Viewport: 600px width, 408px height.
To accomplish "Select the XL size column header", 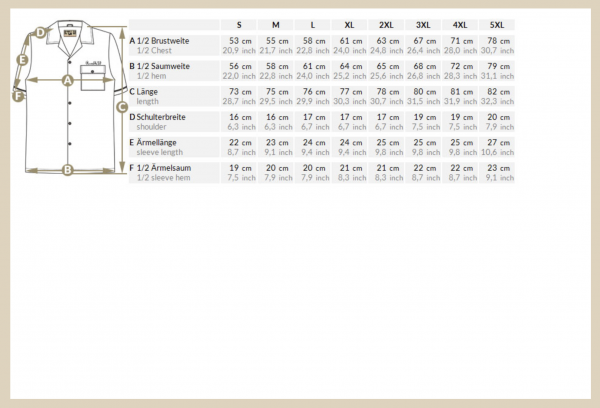I will [349, 23].
